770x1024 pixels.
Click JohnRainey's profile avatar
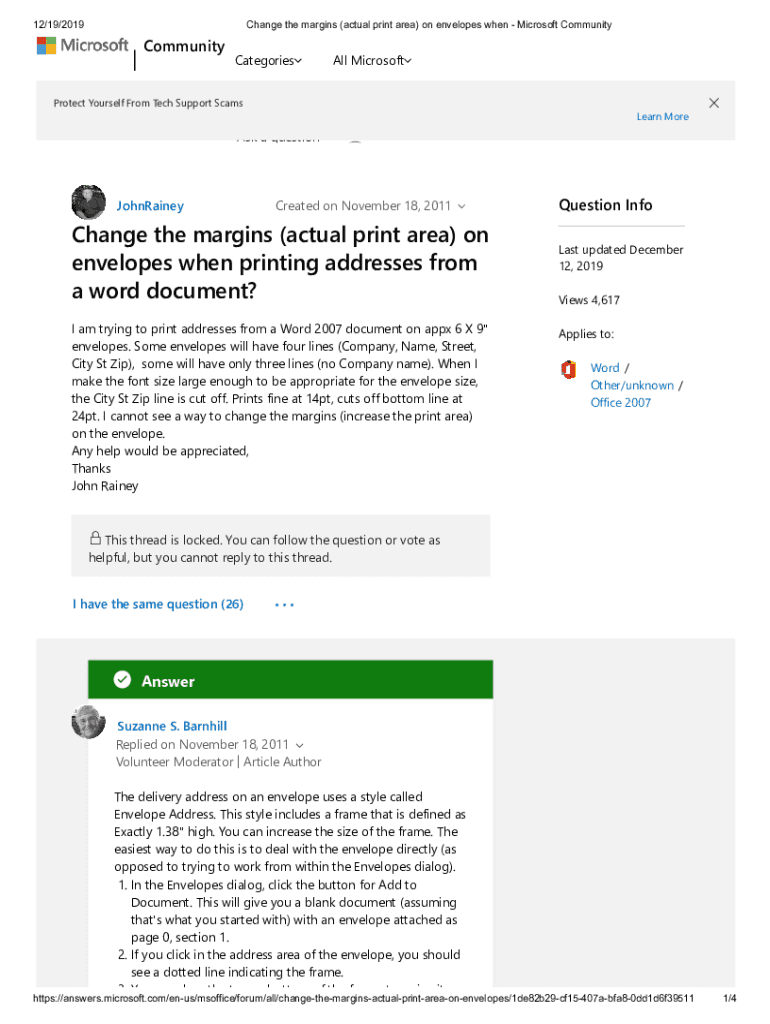coord(88,203)
